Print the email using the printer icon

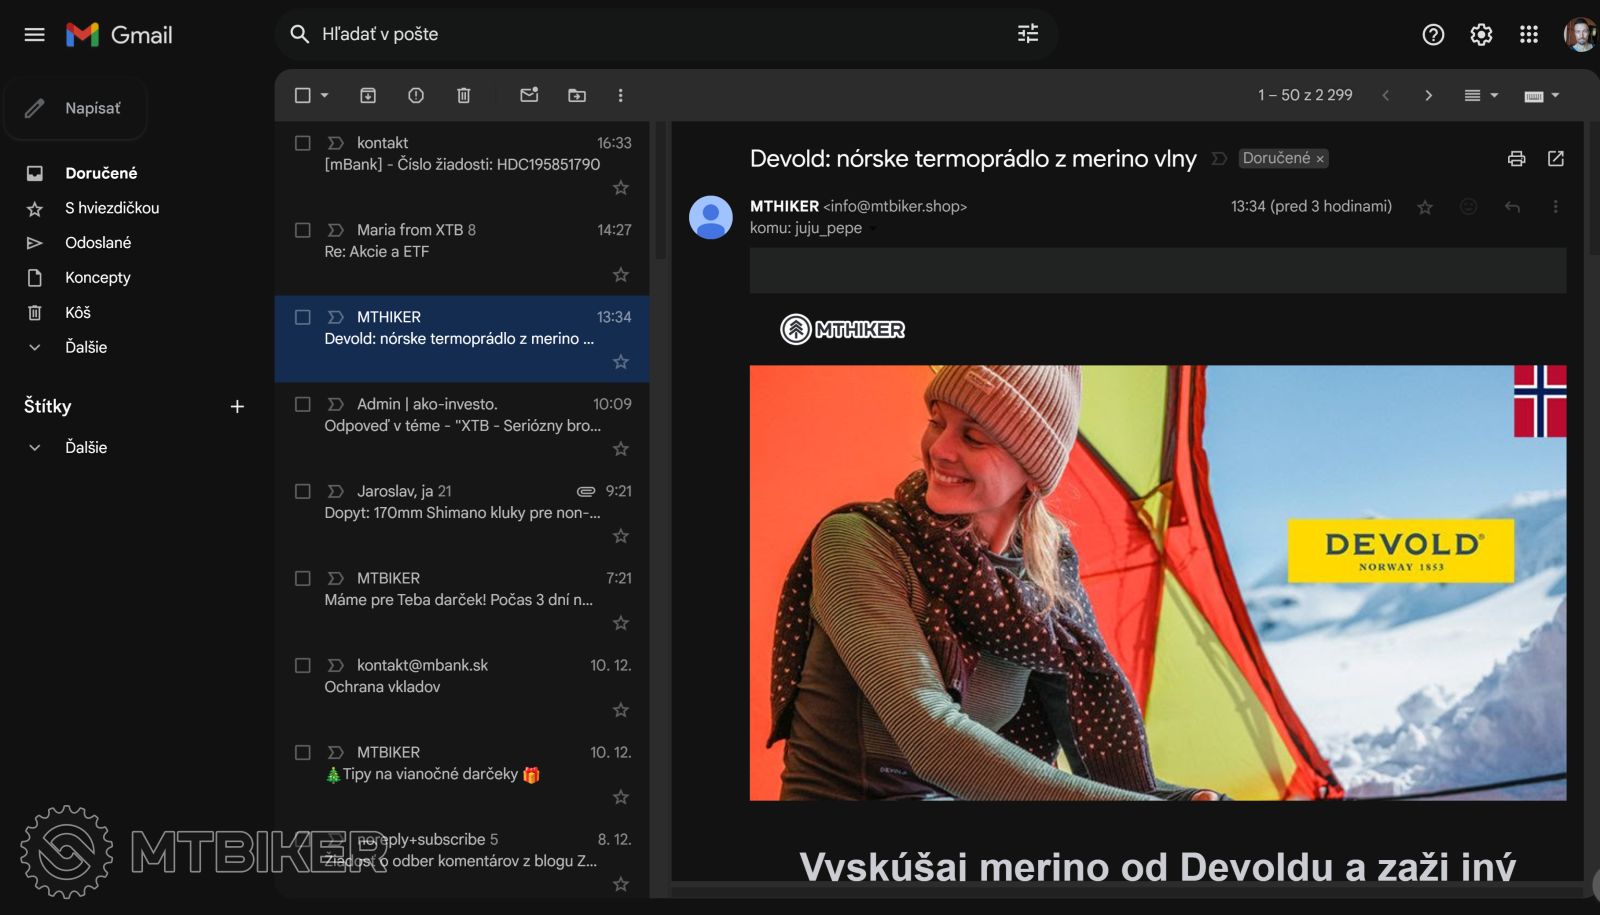point(1516,159)
